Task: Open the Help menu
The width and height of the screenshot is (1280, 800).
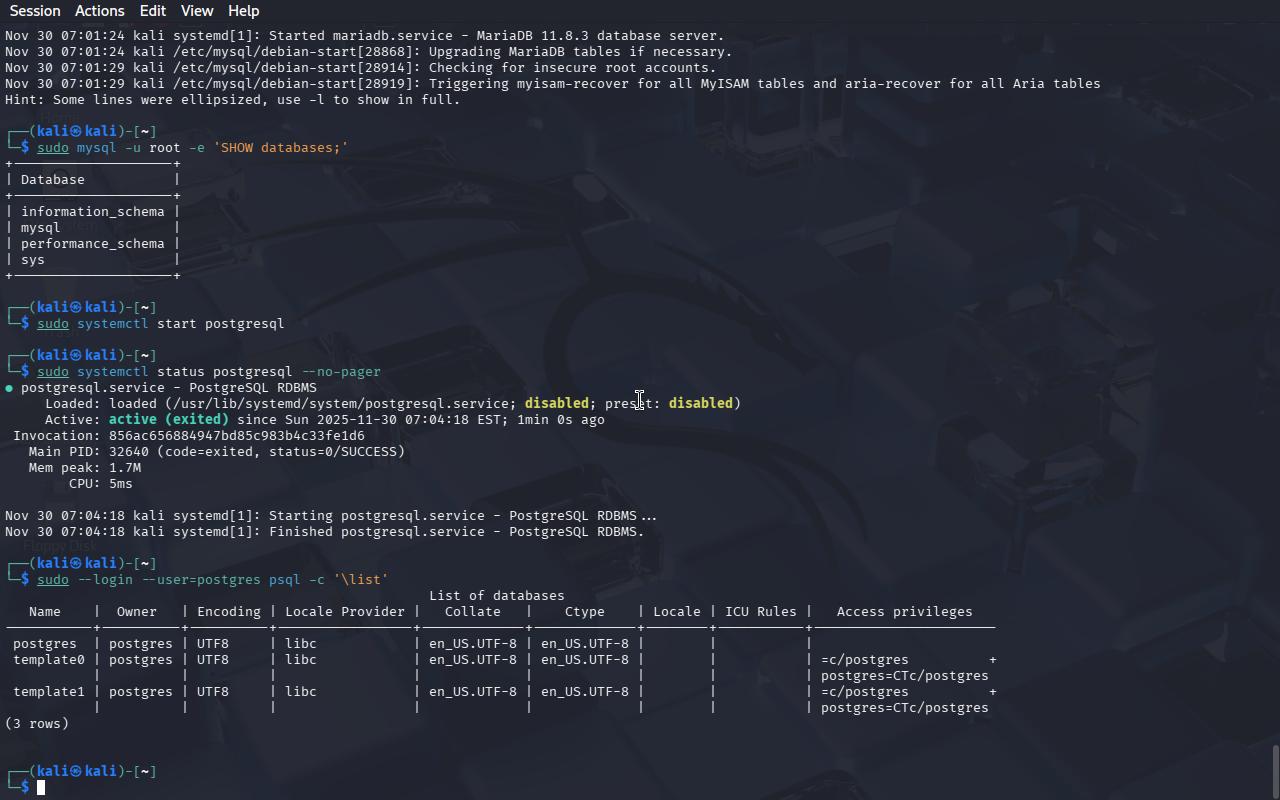Action: pos(243,11)
